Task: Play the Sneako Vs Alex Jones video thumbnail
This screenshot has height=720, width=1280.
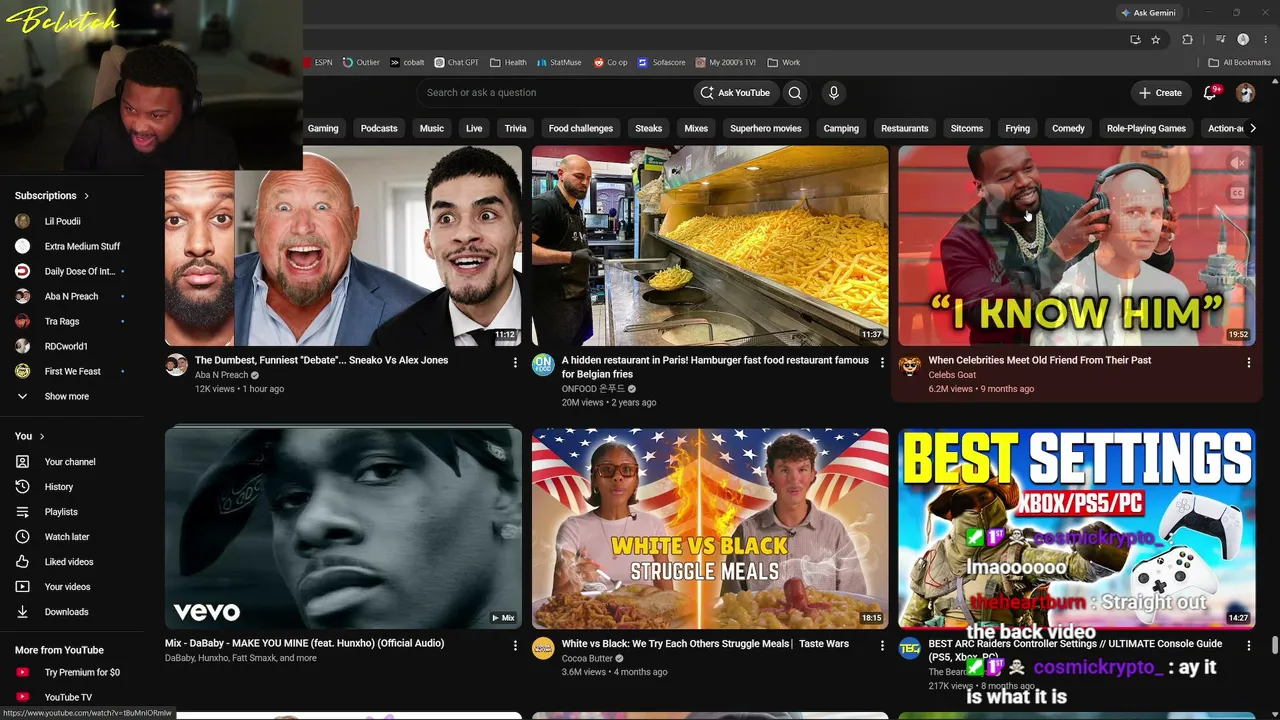Action: (x=343, y=246)
